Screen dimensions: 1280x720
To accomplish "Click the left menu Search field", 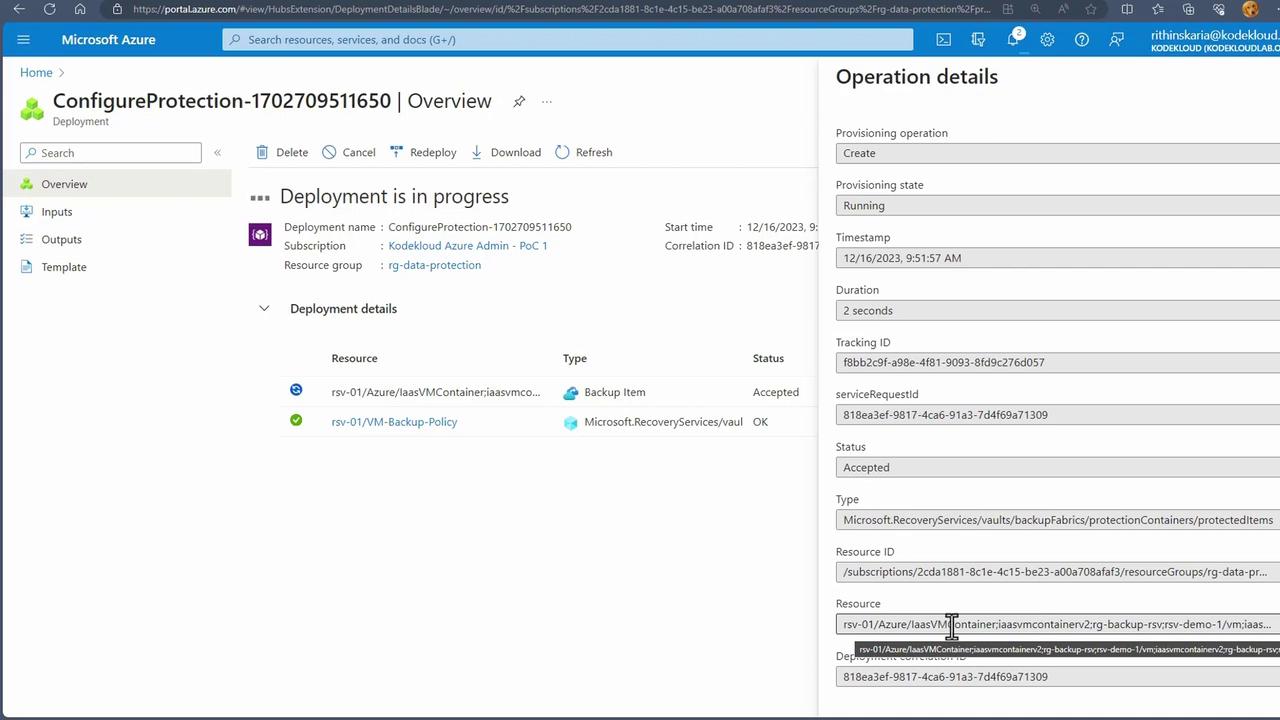I will 111,153.
